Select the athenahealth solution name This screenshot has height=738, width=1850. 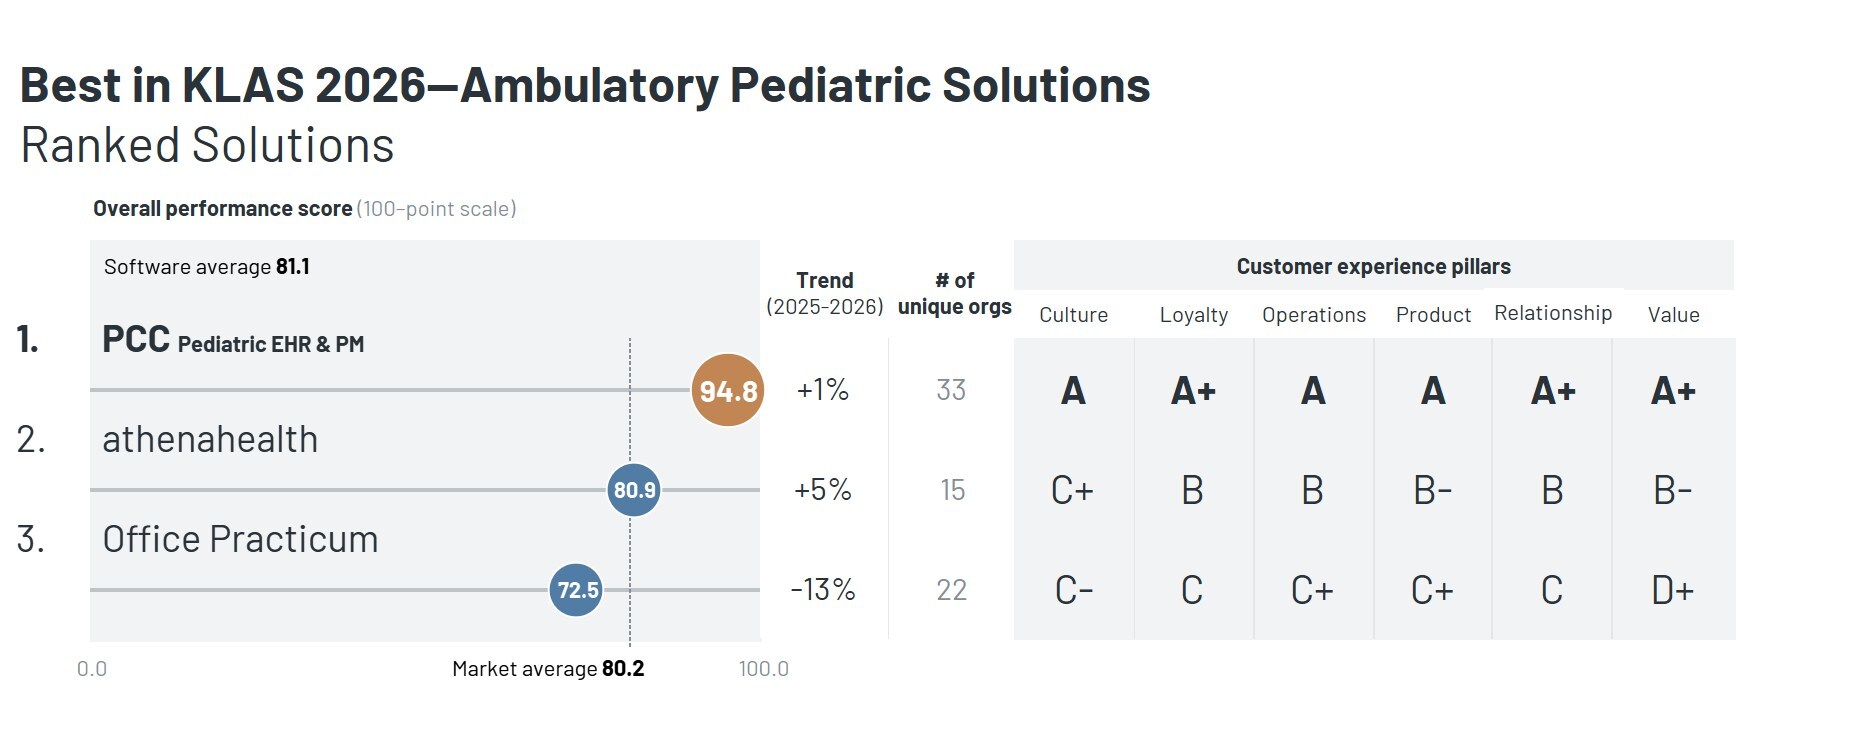pos(210,440)
